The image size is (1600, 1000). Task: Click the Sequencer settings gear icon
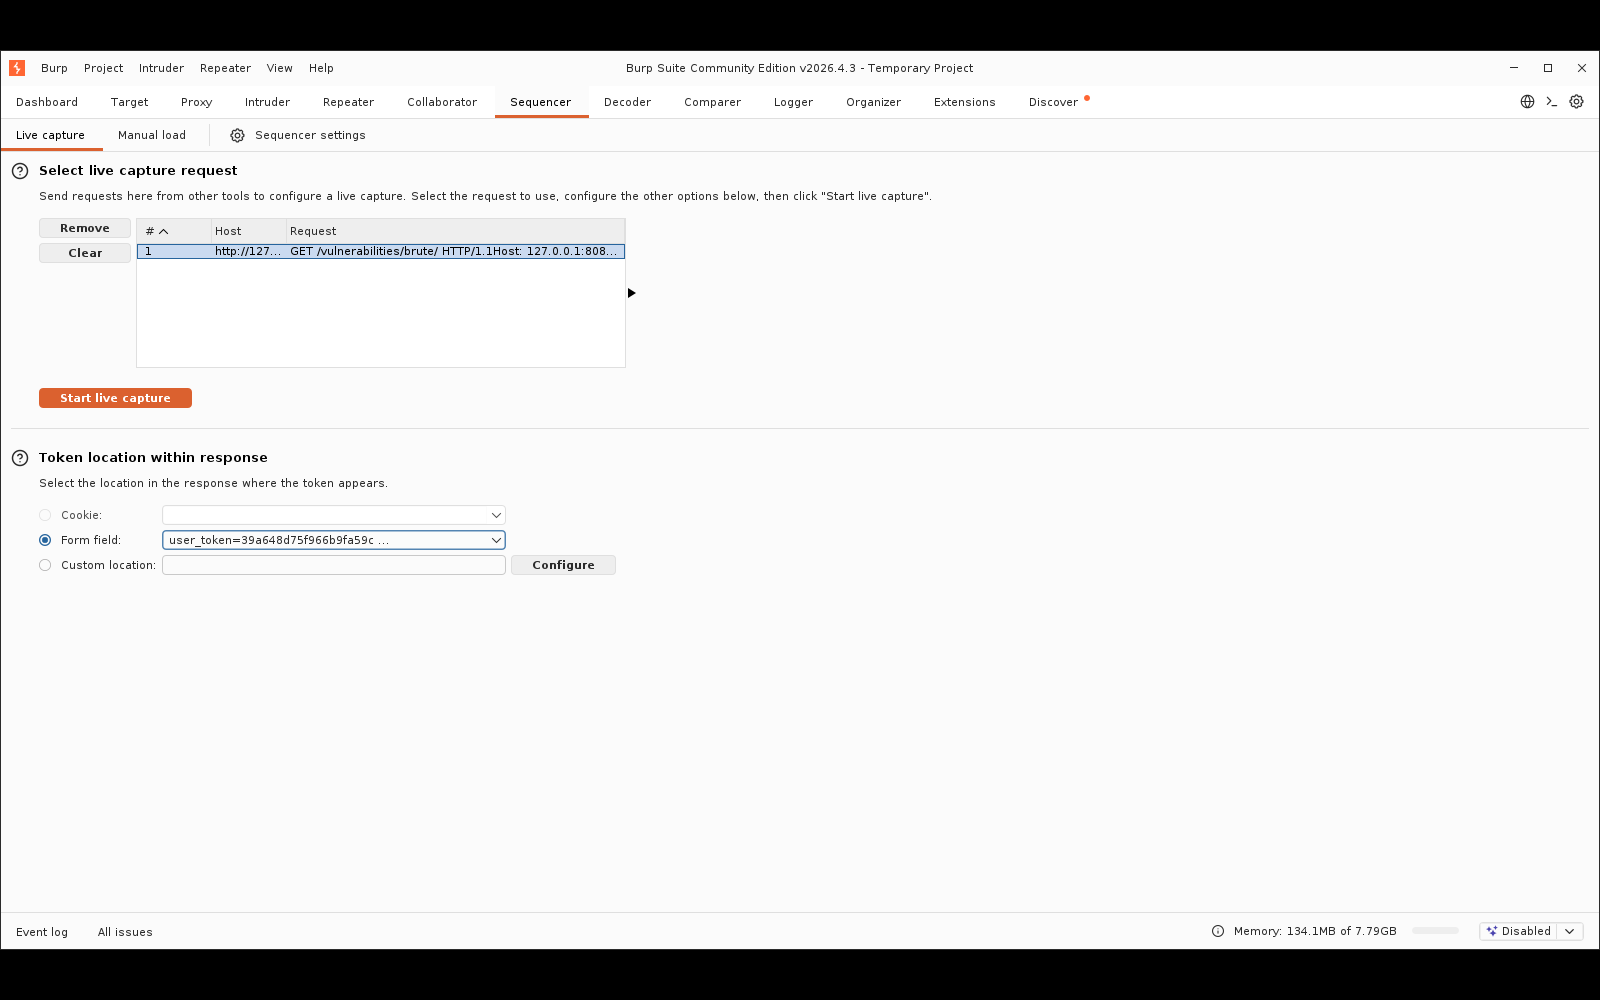pos(237,136)
